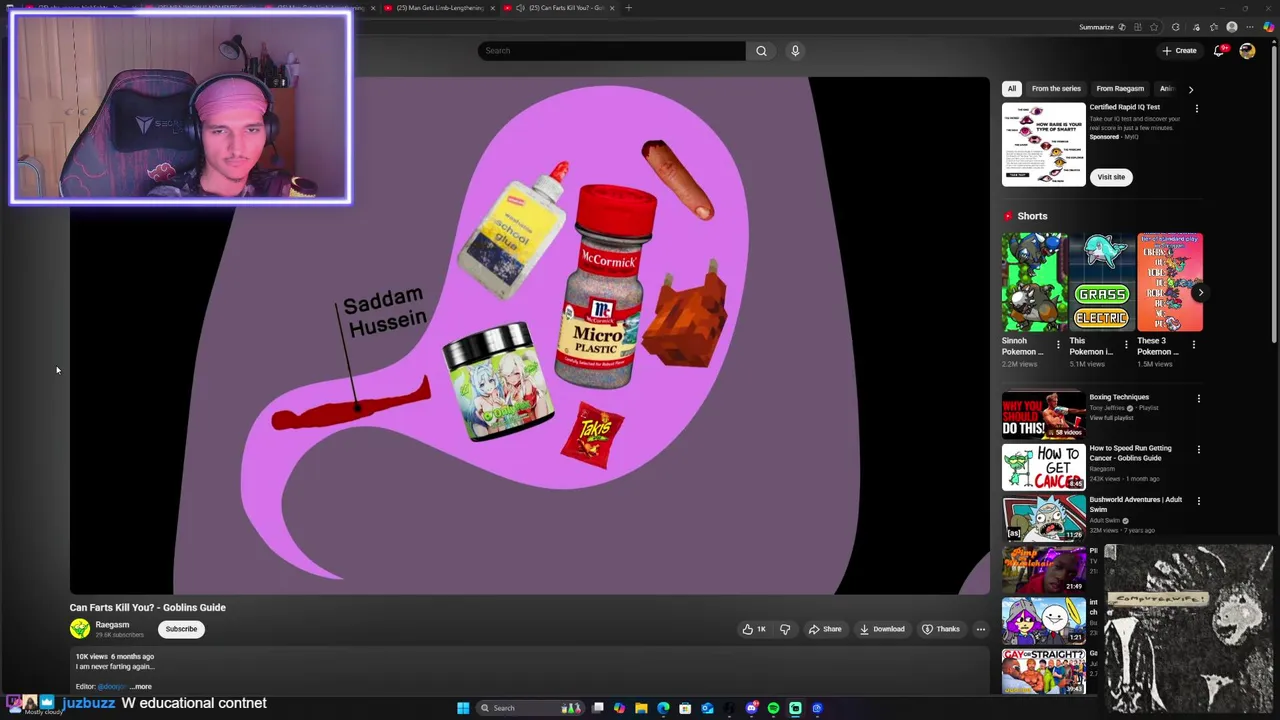Click Visit site on the IQ Test ad

click(x=1111, y=177)
